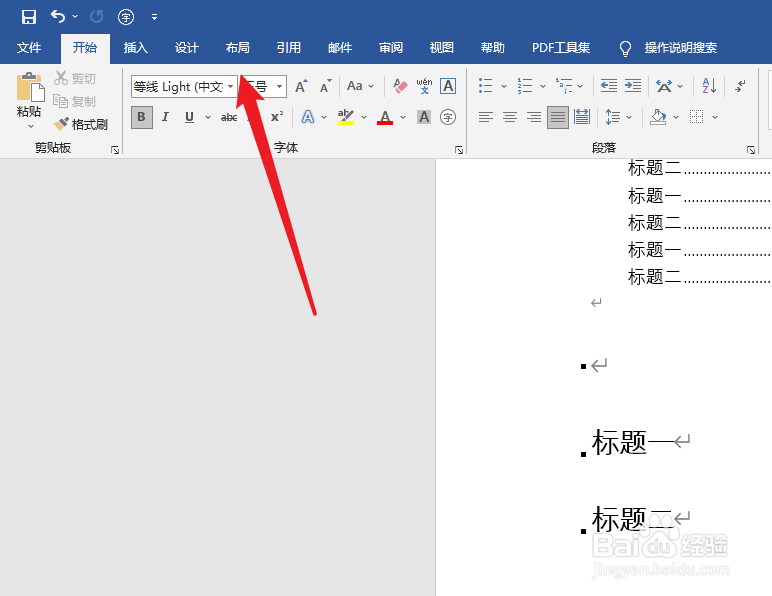772x596 pixels.
Task: Apply paragraph shading with paint bucket
Action: click(x=658, y=117)
